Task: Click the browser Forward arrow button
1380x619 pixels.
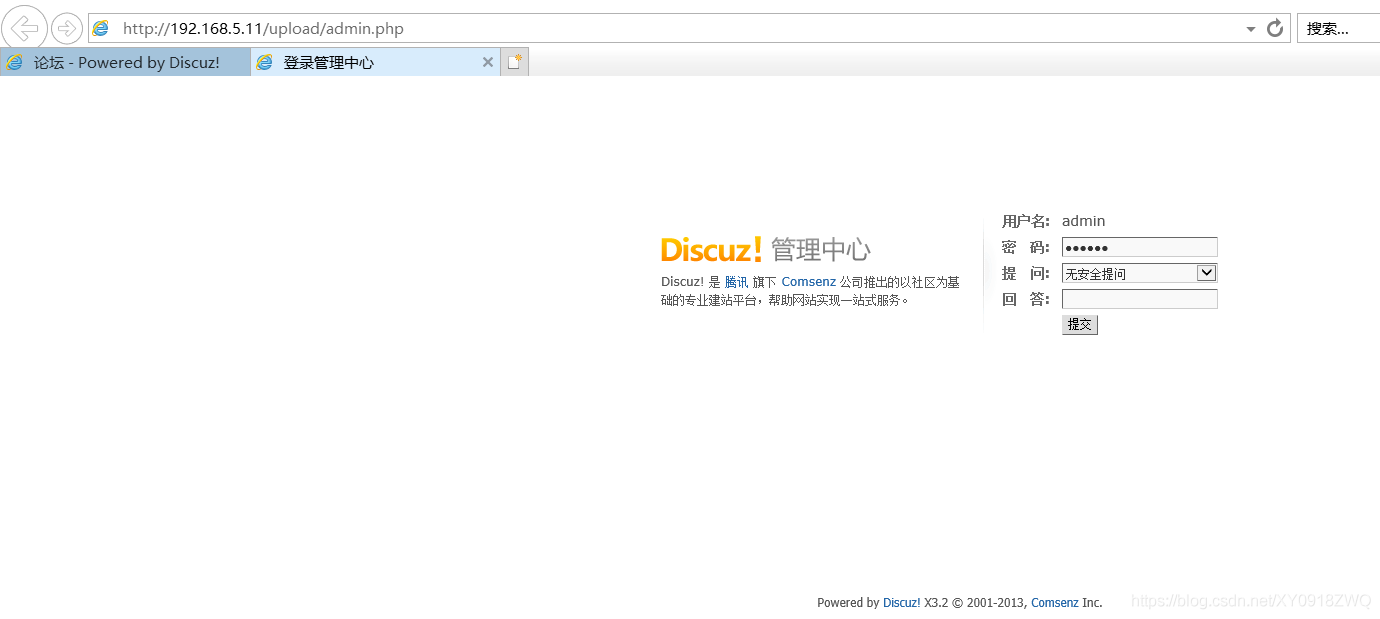Action: pyautogui.click(x=66, y=28)
